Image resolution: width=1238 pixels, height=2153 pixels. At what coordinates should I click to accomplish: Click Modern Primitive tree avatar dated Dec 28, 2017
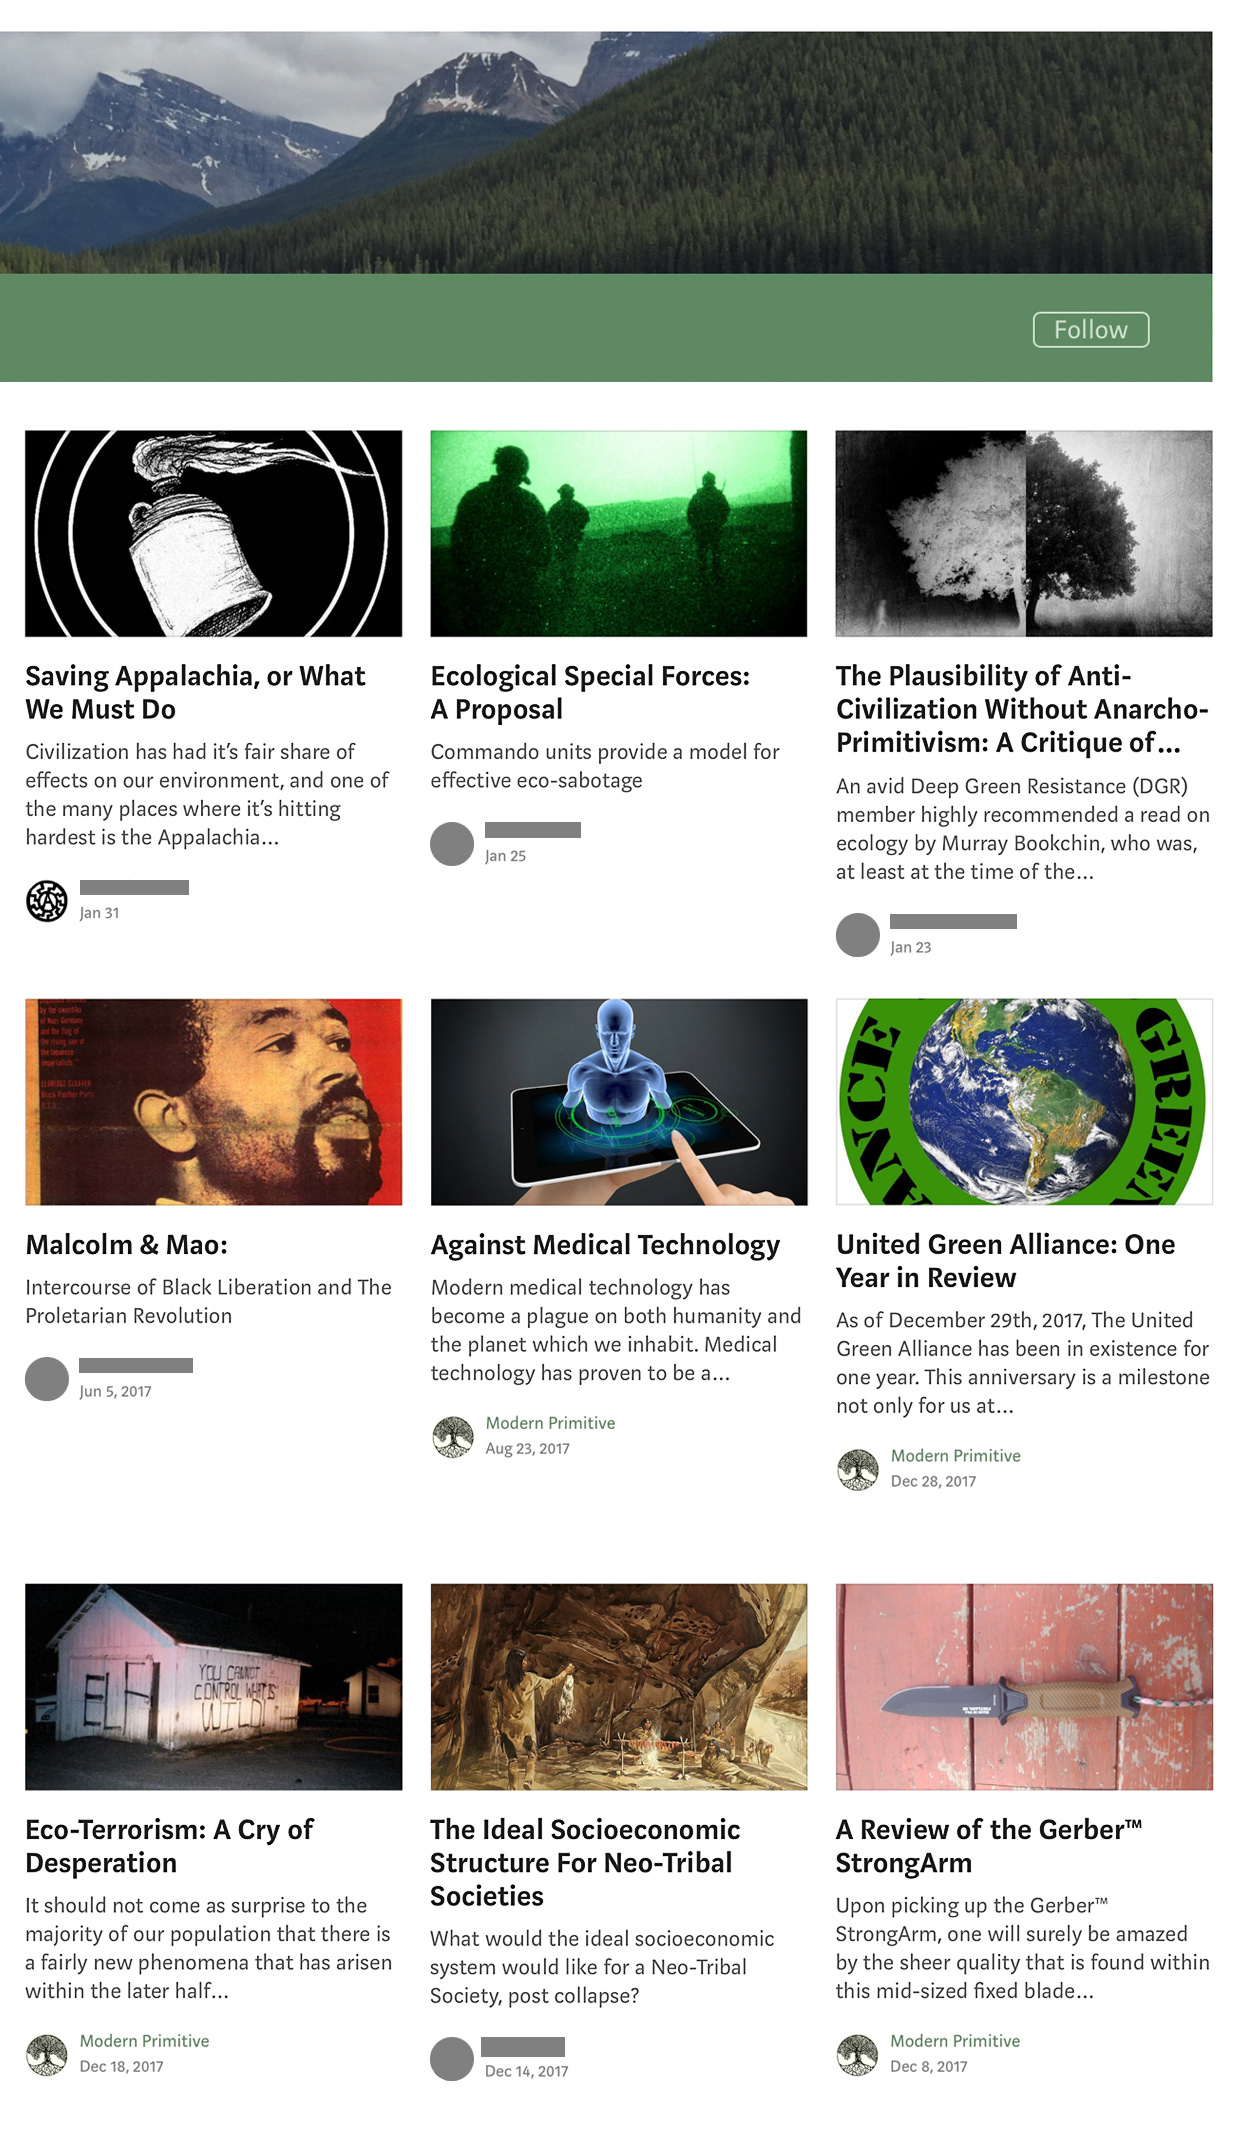pos(858,1469)
